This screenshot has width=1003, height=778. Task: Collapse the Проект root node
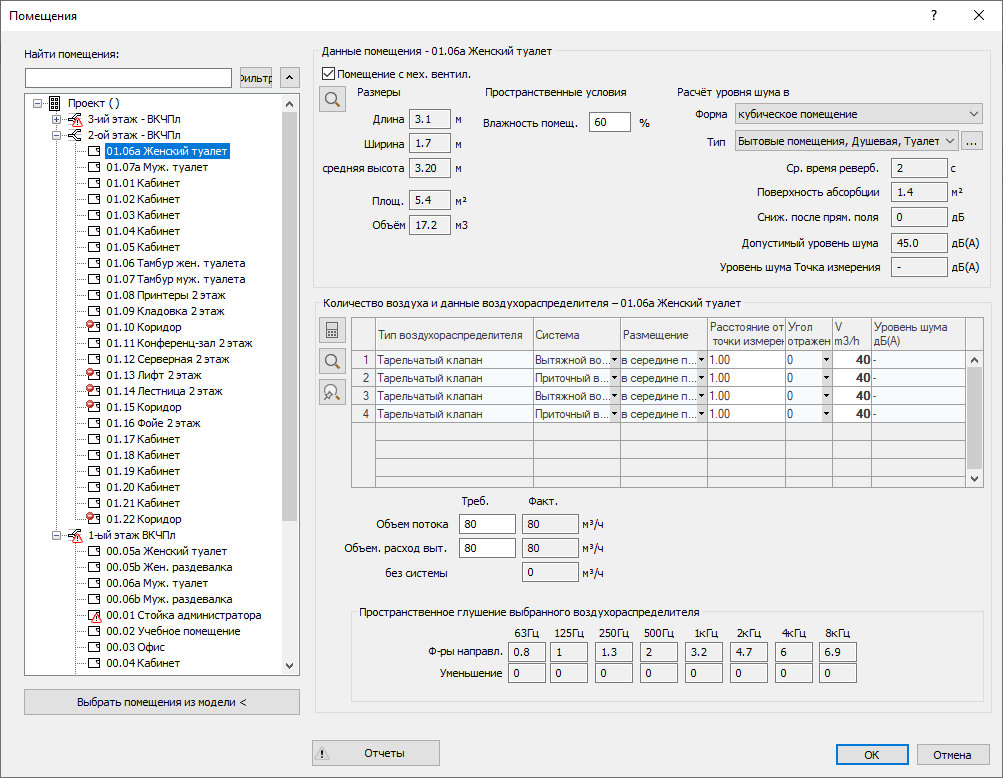tap(38, 103)
